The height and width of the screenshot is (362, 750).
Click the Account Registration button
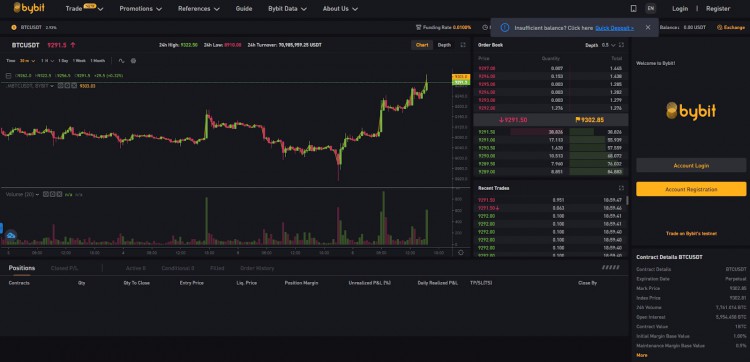pos(691,189)
